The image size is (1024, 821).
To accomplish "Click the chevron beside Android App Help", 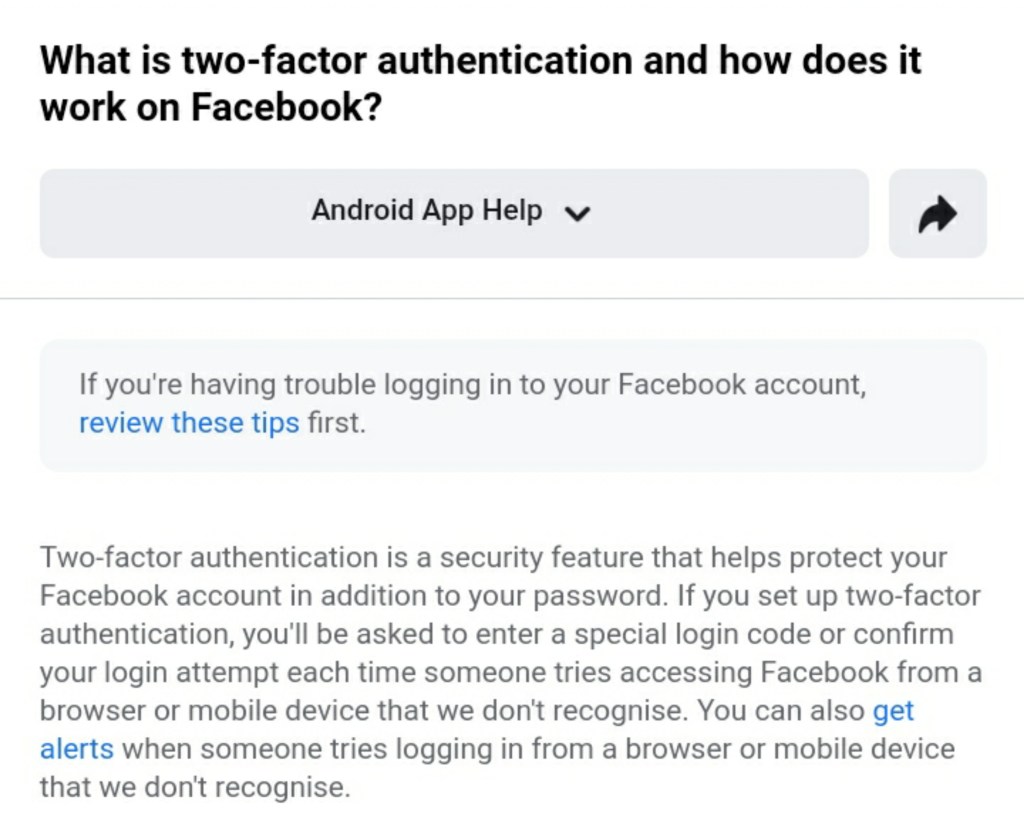I will click(578, 213).
